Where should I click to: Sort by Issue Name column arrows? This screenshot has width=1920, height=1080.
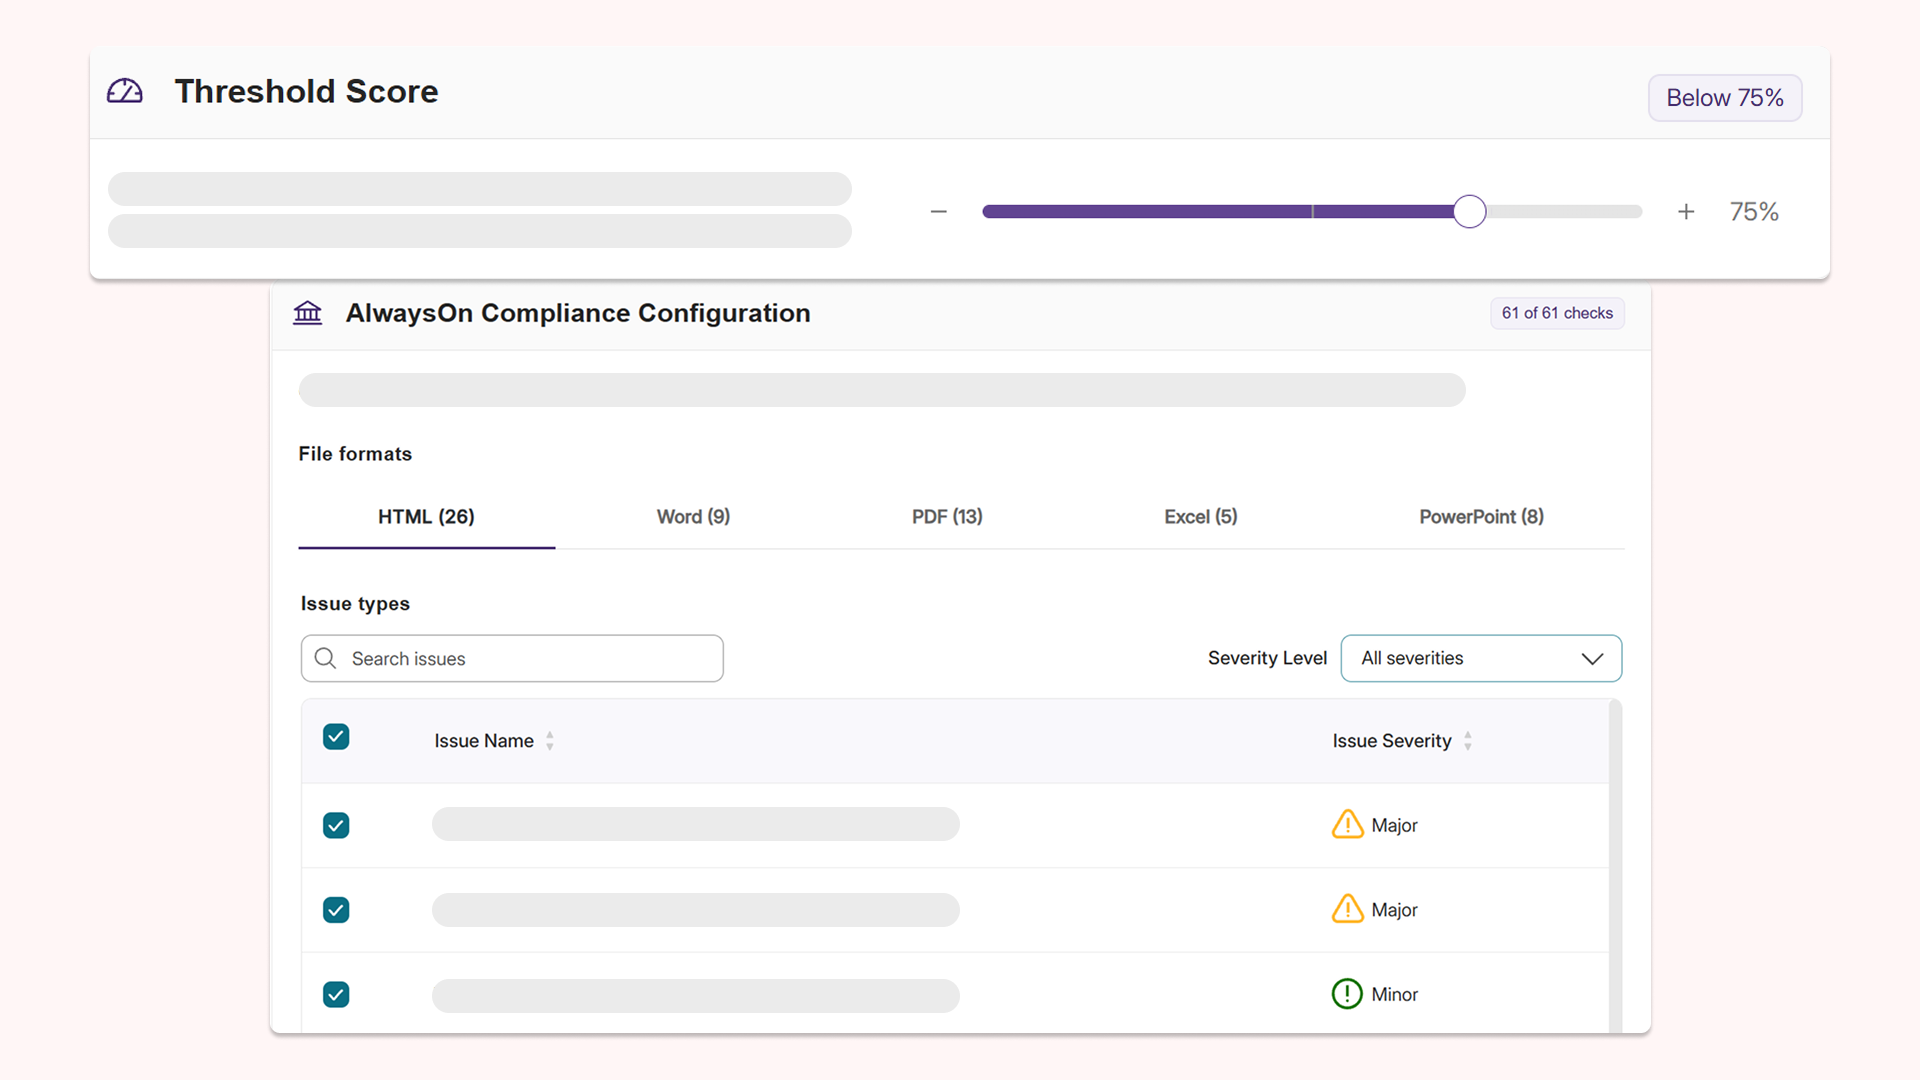click(550, 741)
